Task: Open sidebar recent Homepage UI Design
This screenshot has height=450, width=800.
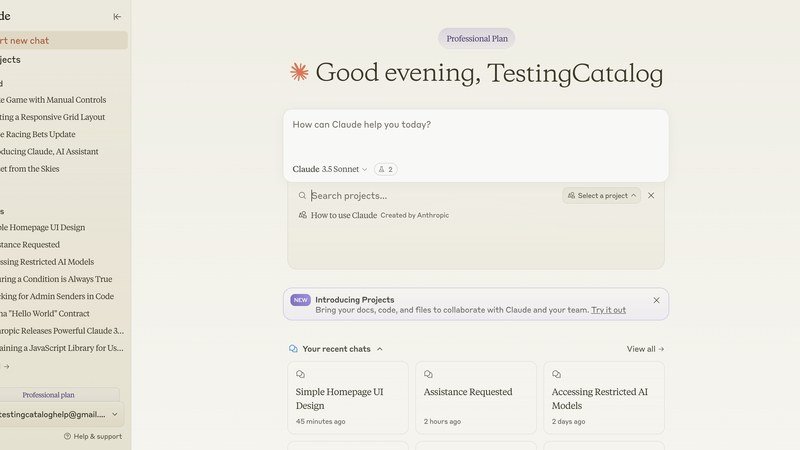Action: click(x=42, y=228)
